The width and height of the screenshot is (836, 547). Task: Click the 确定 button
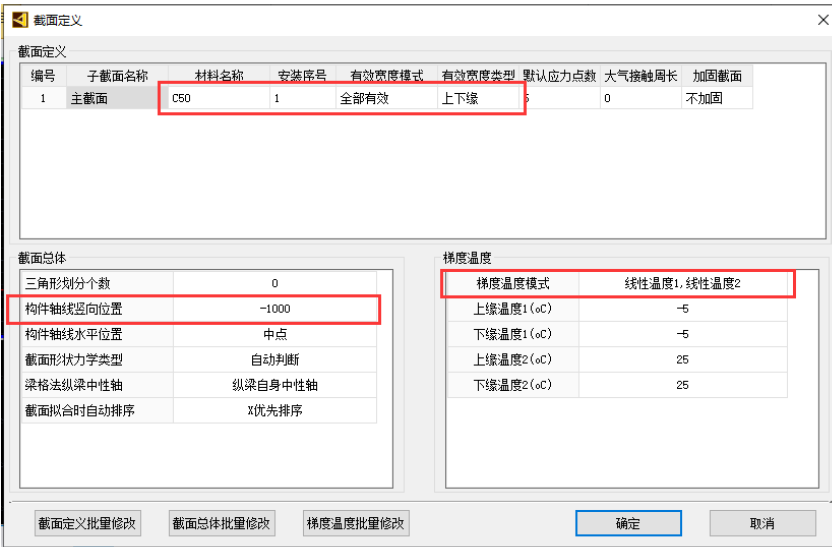pos(628,523)
